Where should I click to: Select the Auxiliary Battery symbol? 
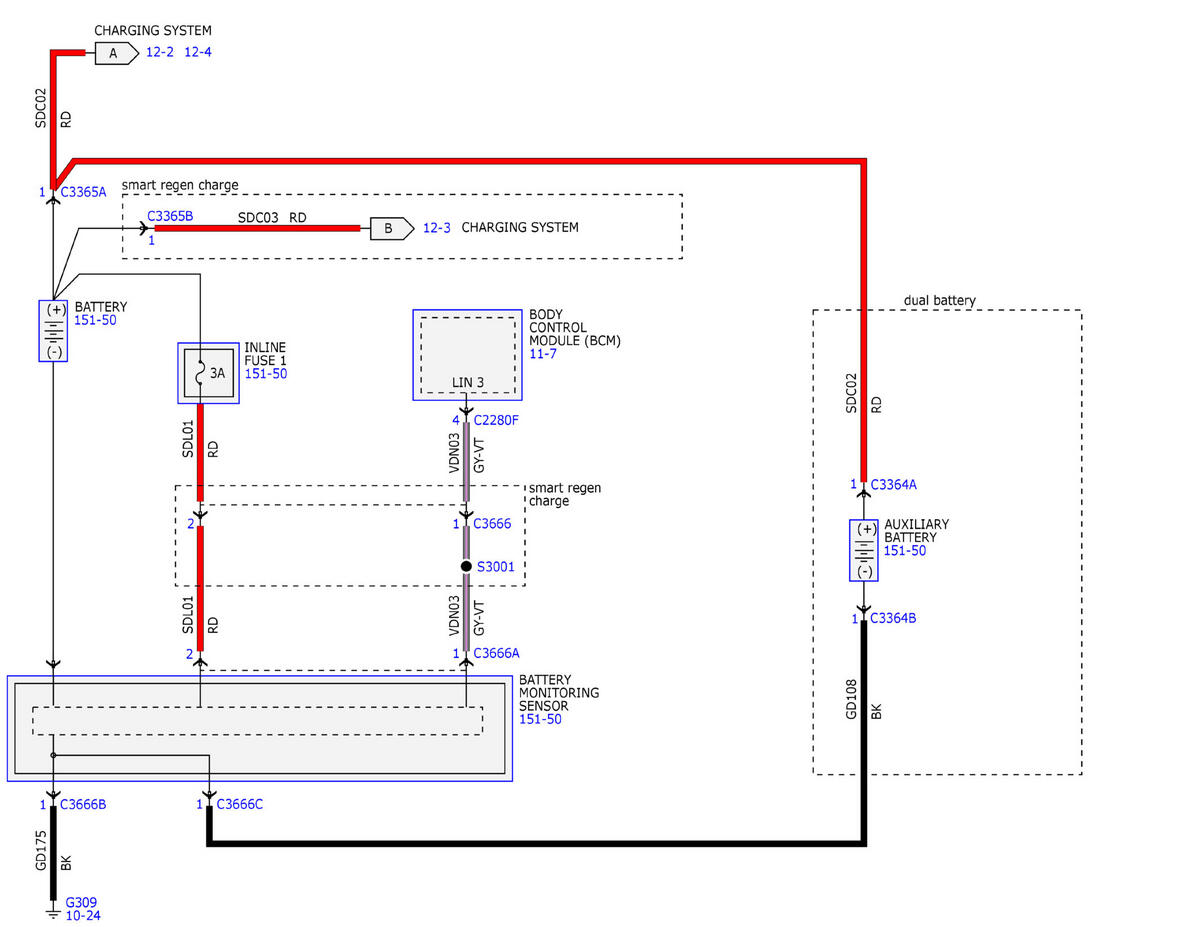(864, 550)
